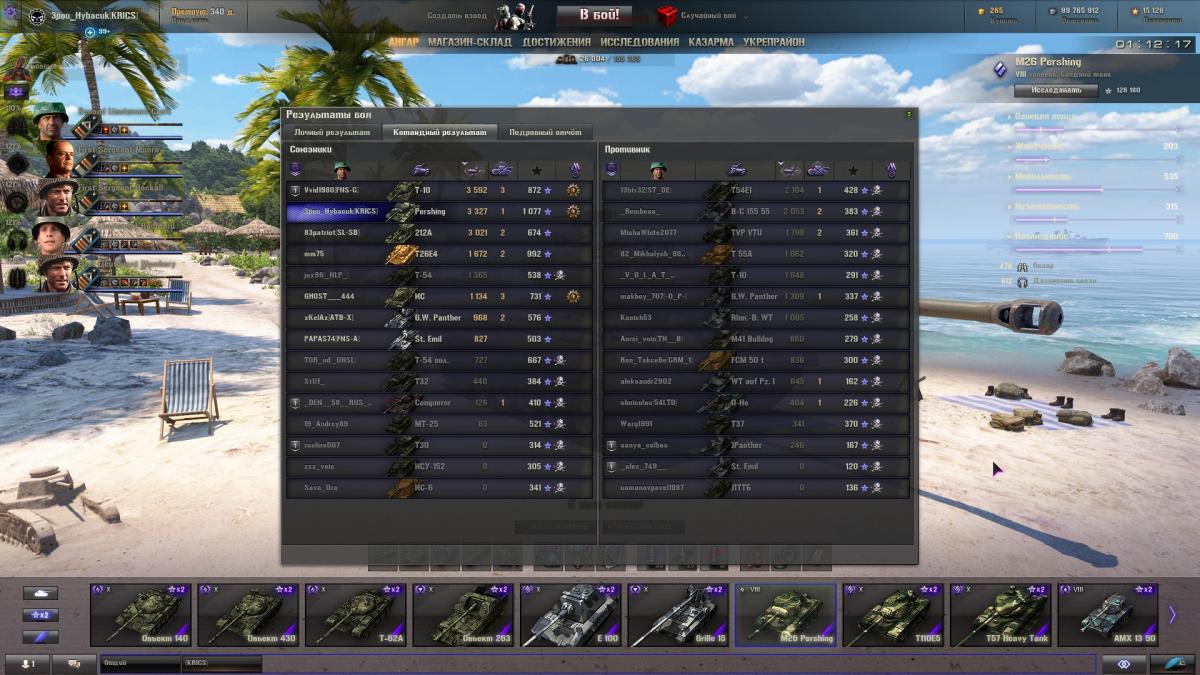Expand the Незаметность stats section
Screen dimensions: 1200x675
point(1009,206)
